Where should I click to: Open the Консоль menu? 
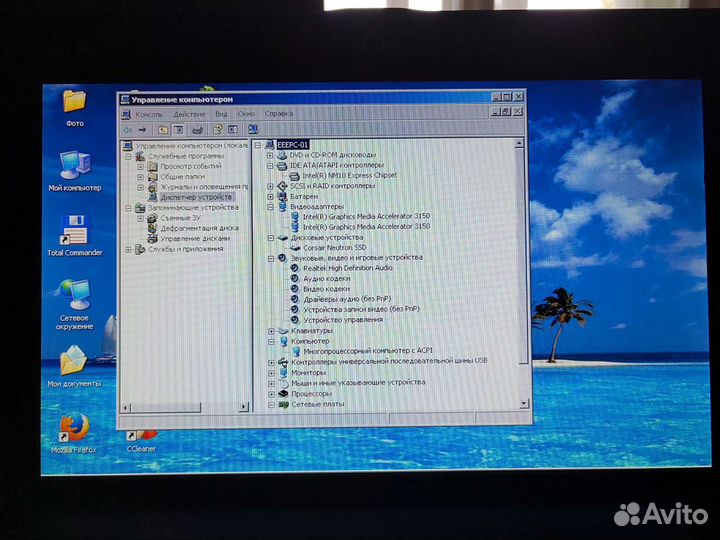149,114
